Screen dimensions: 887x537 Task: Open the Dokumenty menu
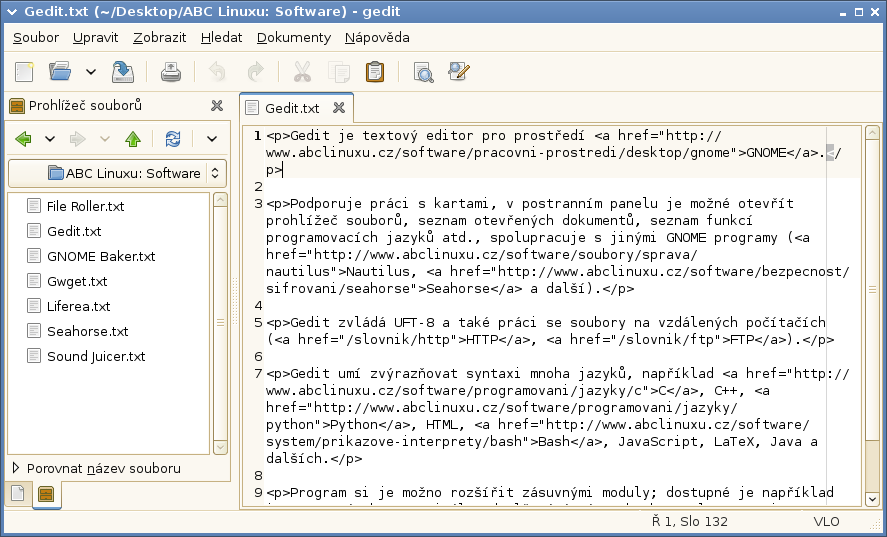(x=294, y=37)
